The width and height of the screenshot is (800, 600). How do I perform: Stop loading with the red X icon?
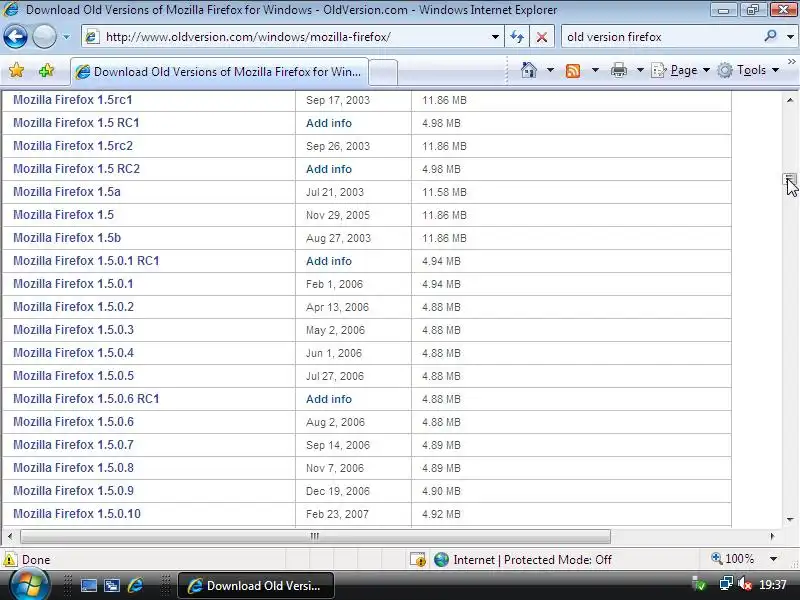(x=542, y=37)
